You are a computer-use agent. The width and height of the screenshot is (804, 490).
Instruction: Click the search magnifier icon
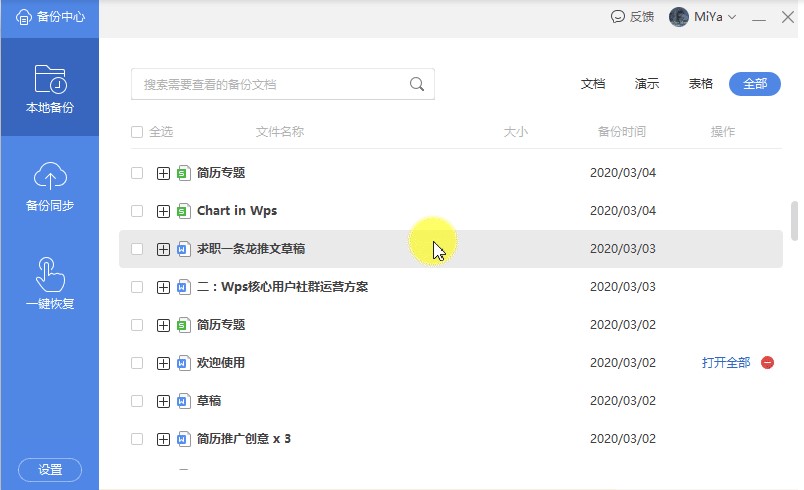417,84
